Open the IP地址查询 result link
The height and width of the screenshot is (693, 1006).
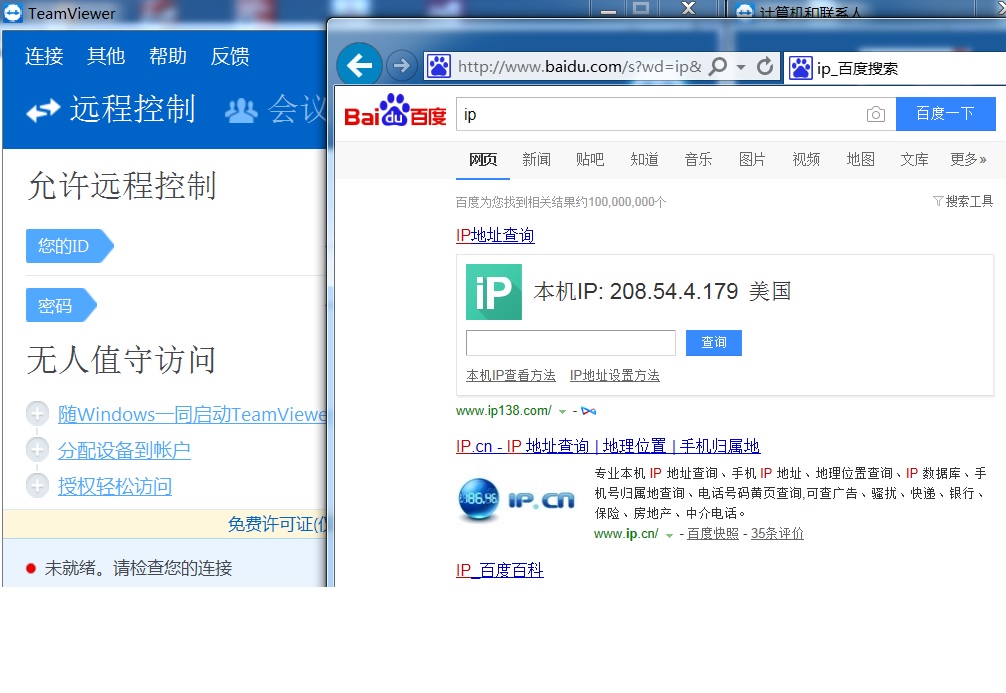(x=495, y=235)
